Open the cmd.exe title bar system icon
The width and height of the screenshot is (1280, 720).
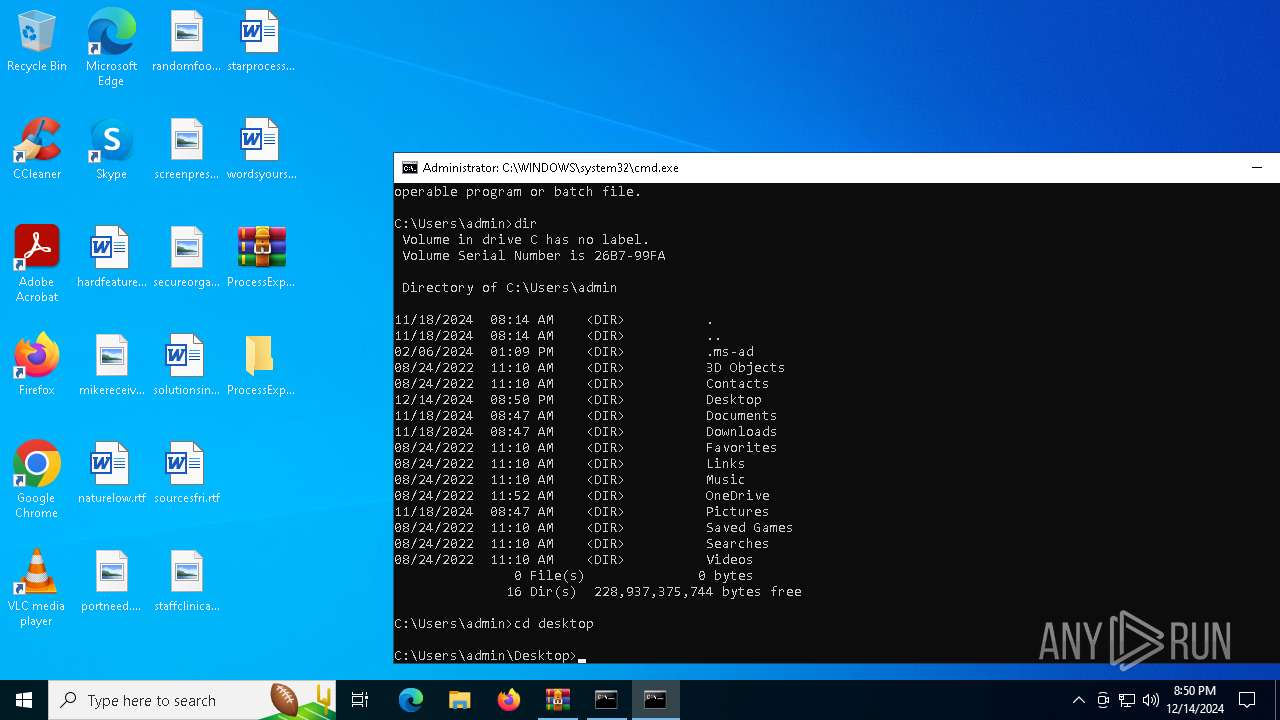coord(410,168)
